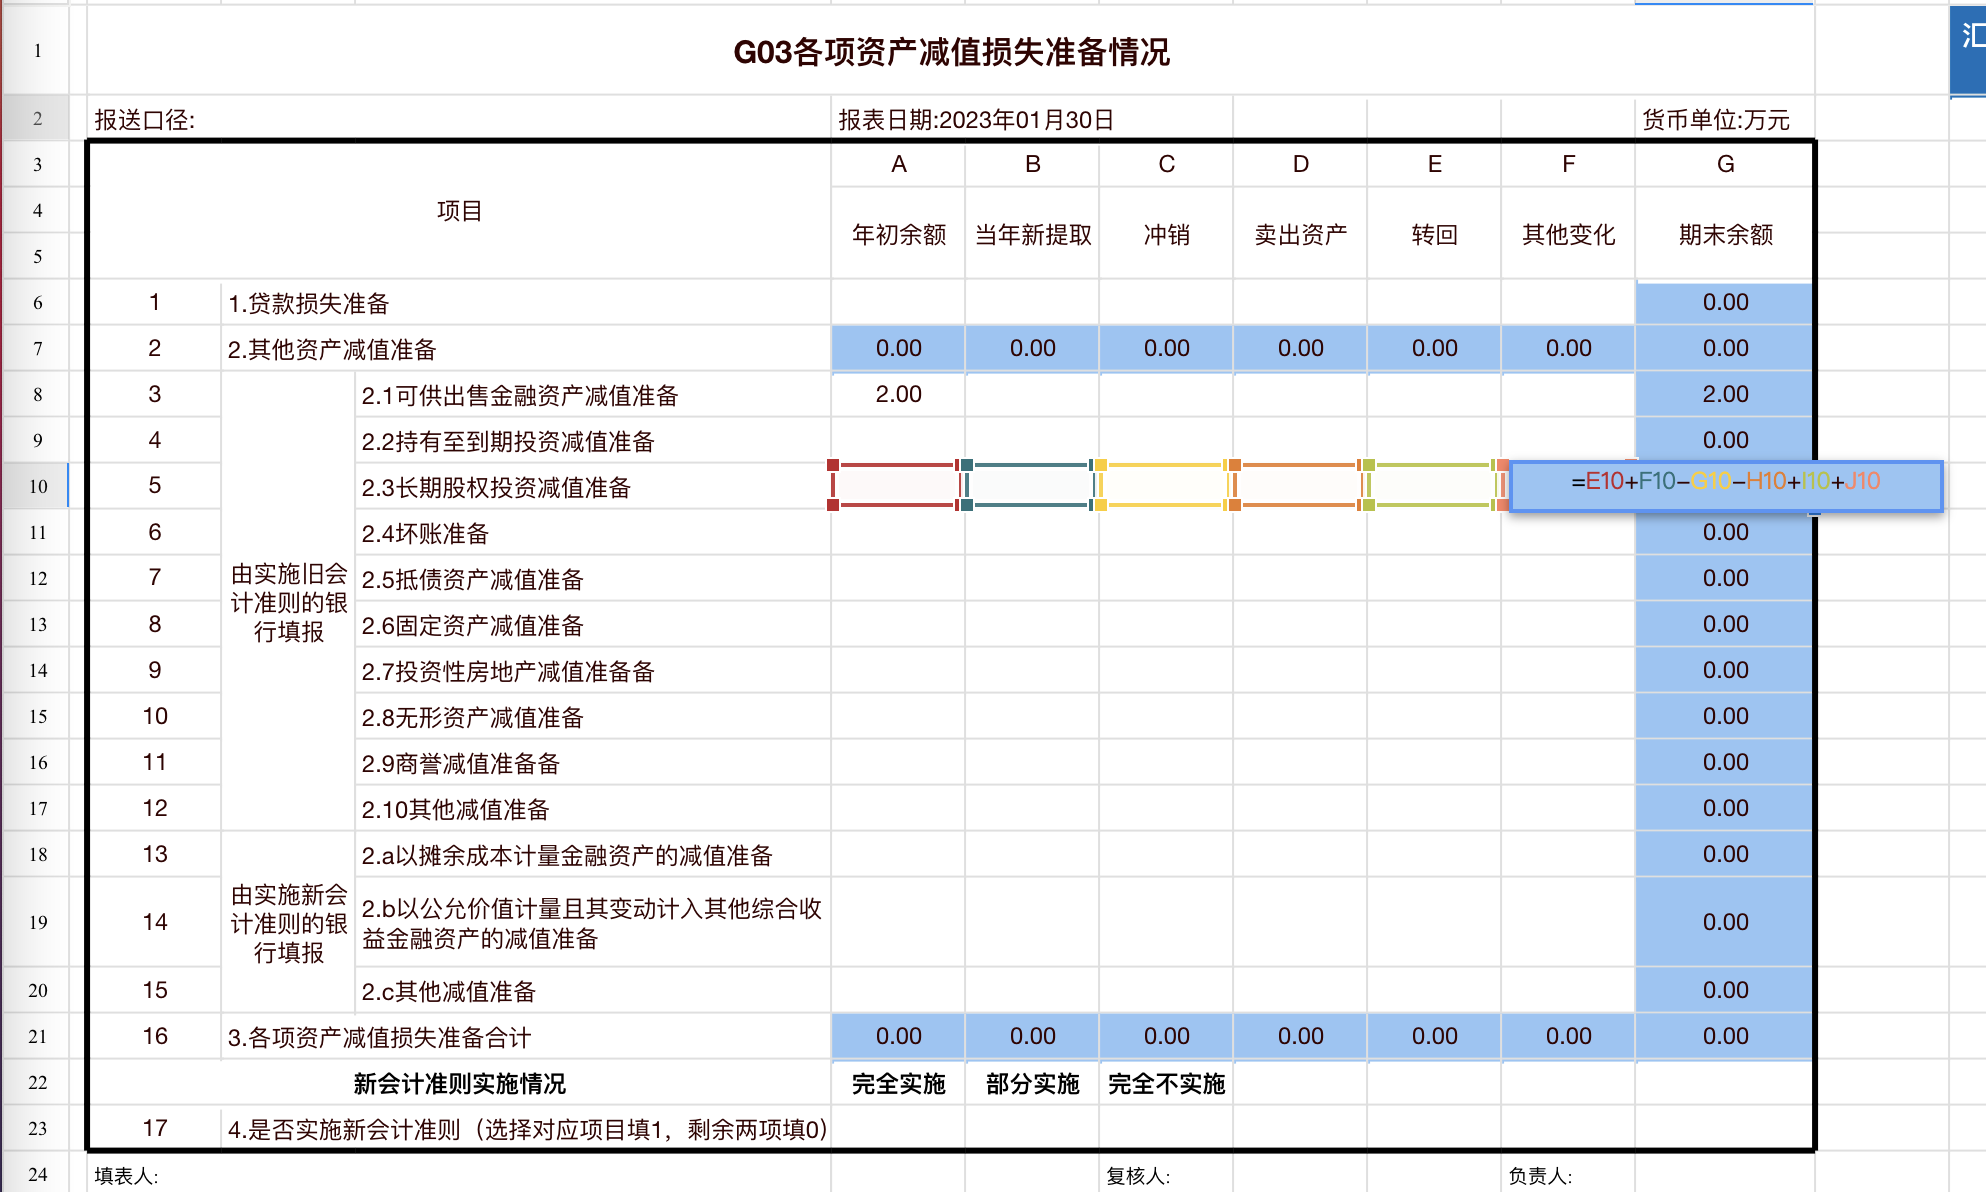Click the 完全实施 cell

(x=899, y=1083)
